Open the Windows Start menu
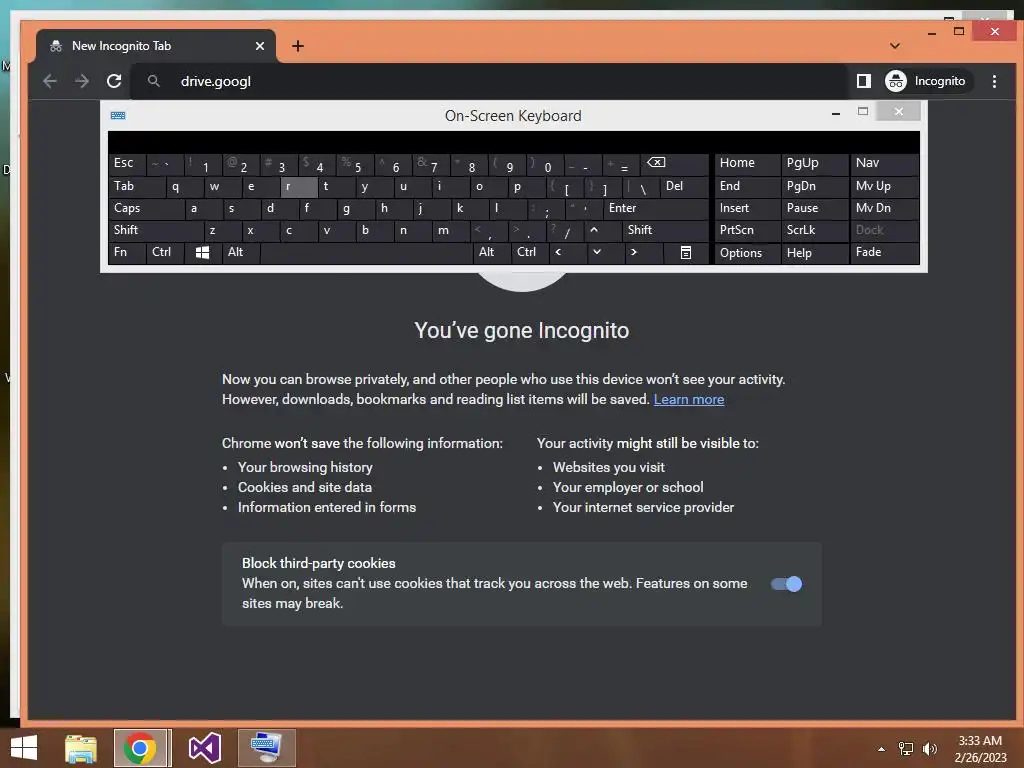The width and height of the screenshot is (1024, 768). [24, 748]
